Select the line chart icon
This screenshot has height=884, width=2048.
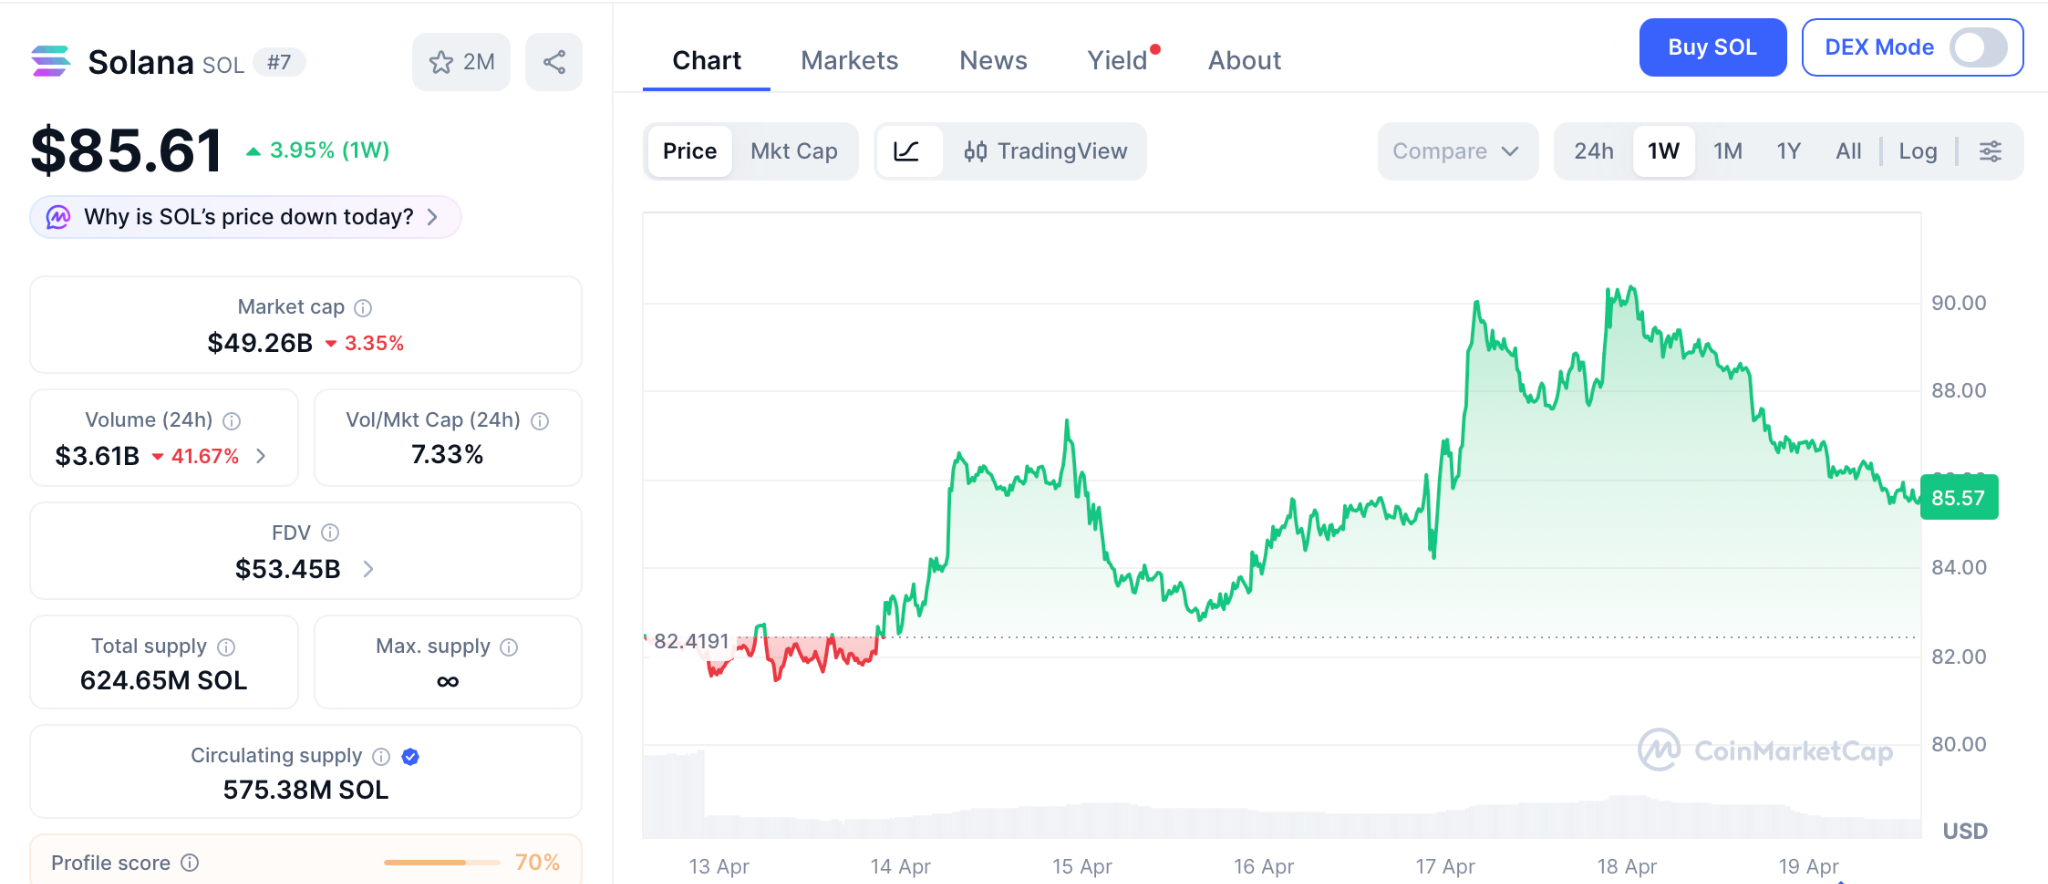(x=907, y=151)
